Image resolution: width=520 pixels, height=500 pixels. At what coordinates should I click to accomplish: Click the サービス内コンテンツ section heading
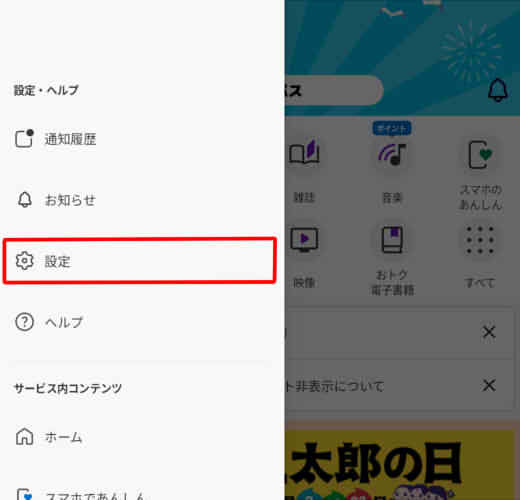(x=68, y=388)
